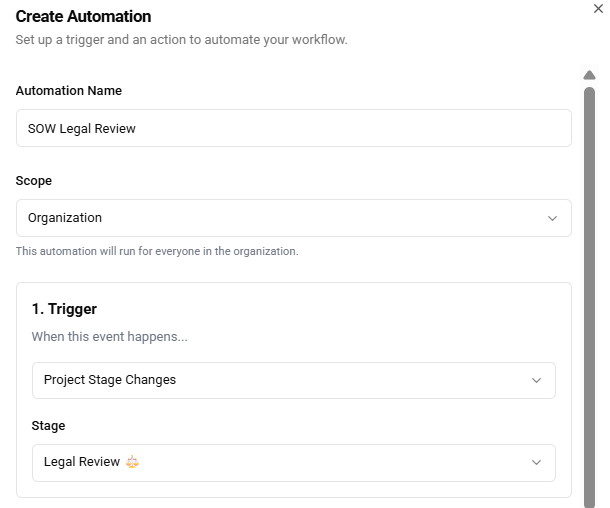This screenshot has width=610, height=508.
Task: Click the Automation Name label
Action: pos(69,91)
